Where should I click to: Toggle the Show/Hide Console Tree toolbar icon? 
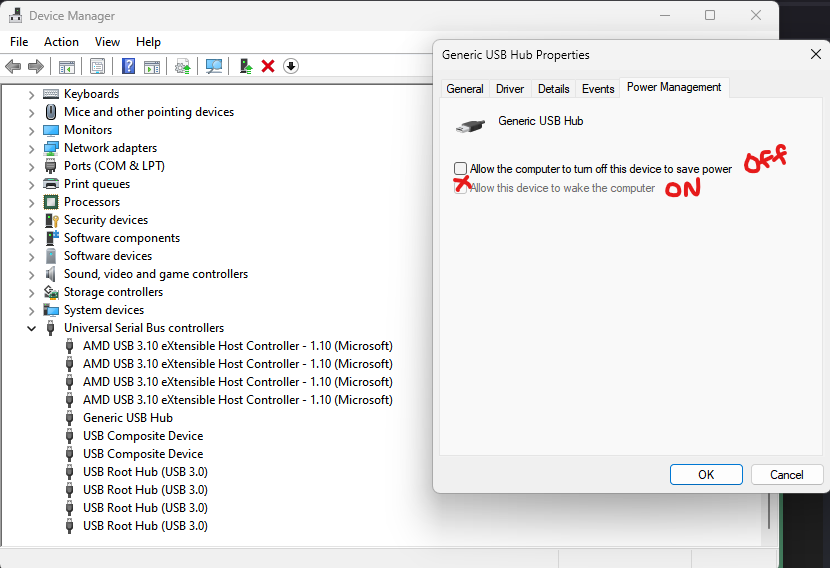67,66
